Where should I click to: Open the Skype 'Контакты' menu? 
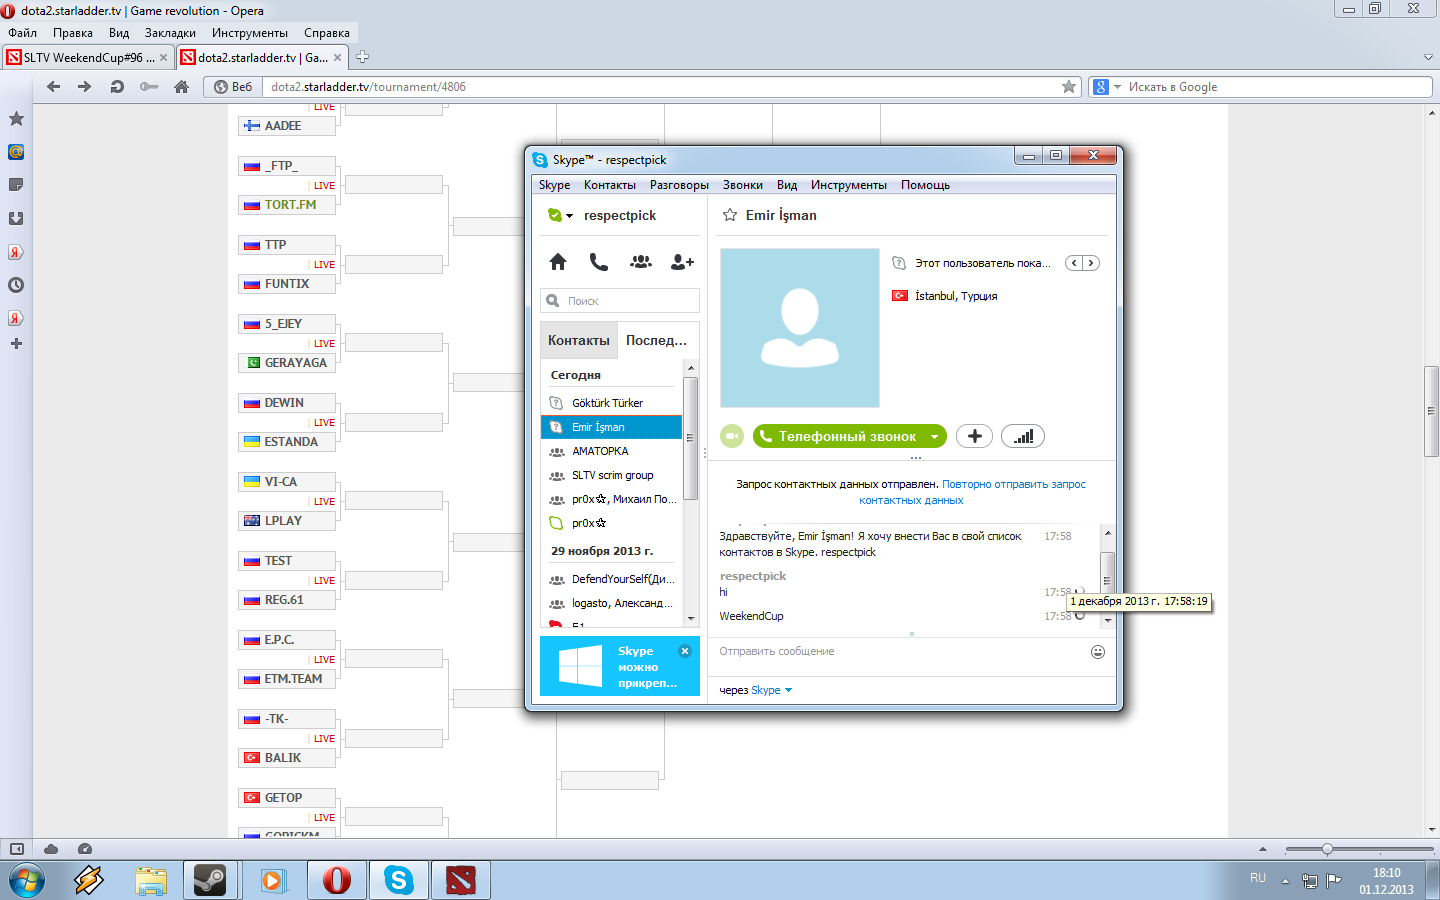tap(610, 185)
